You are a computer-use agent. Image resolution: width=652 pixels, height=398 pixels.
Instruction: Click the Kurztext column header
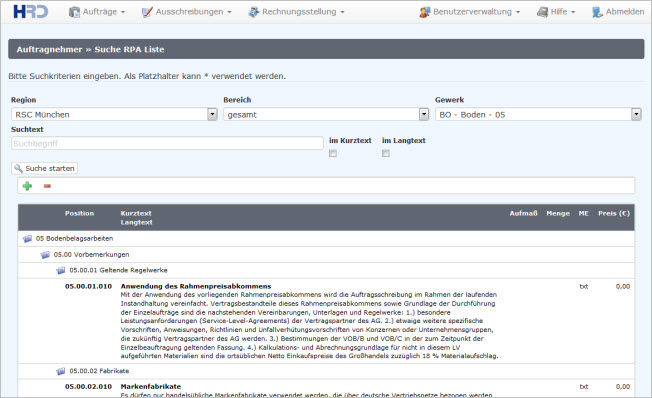[136, 213]
